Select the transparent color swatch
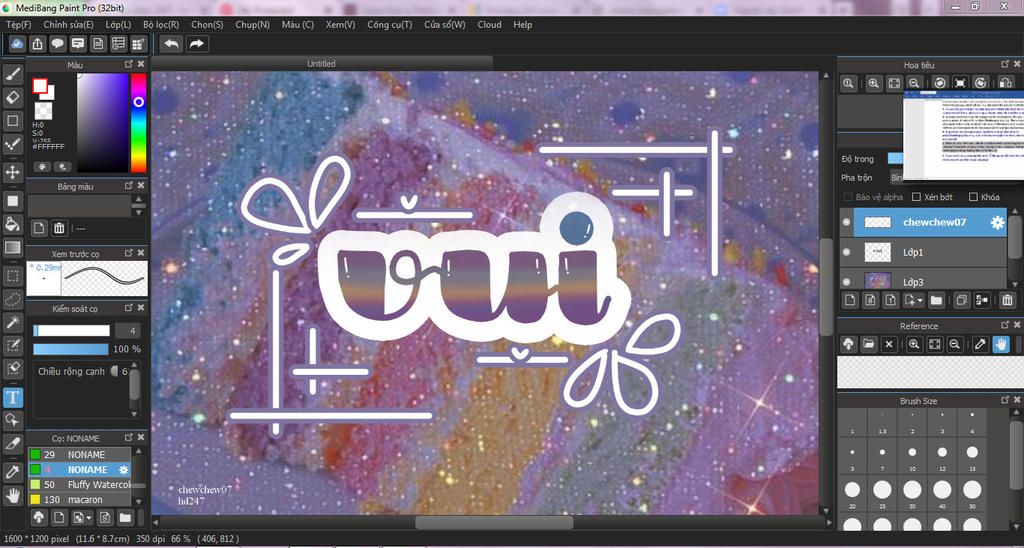 43,110
